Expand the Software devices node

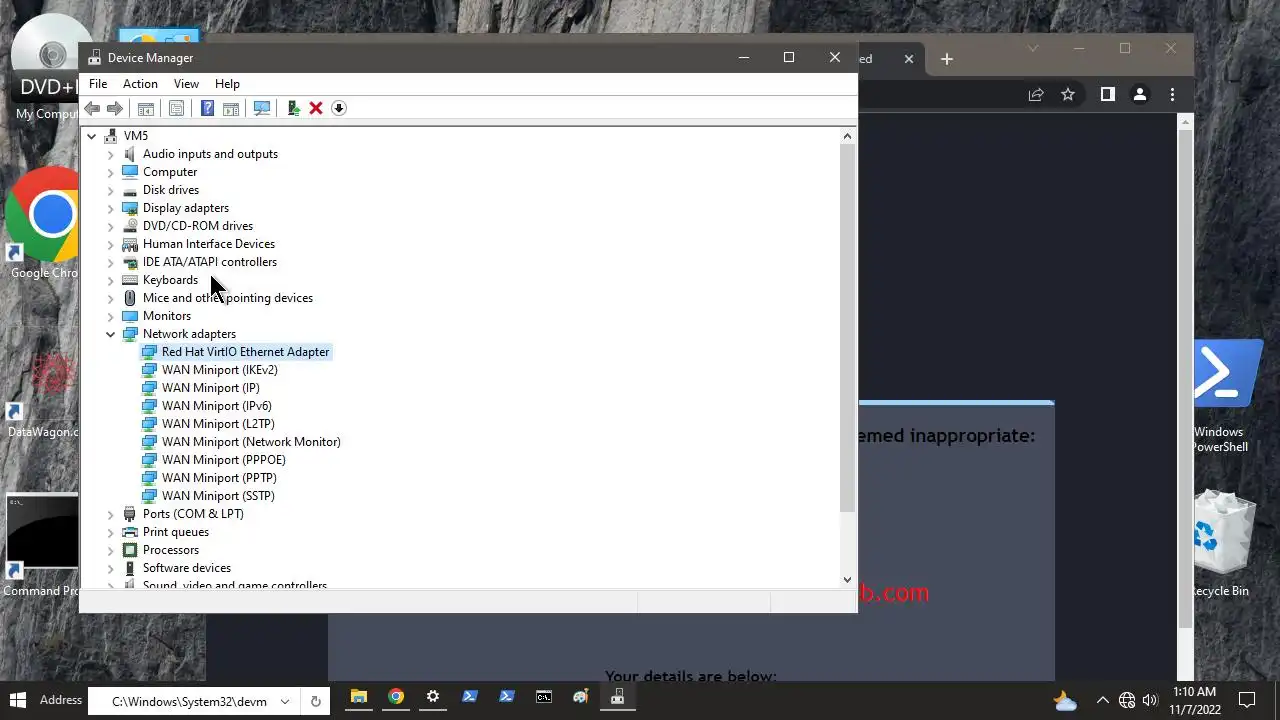111,568
